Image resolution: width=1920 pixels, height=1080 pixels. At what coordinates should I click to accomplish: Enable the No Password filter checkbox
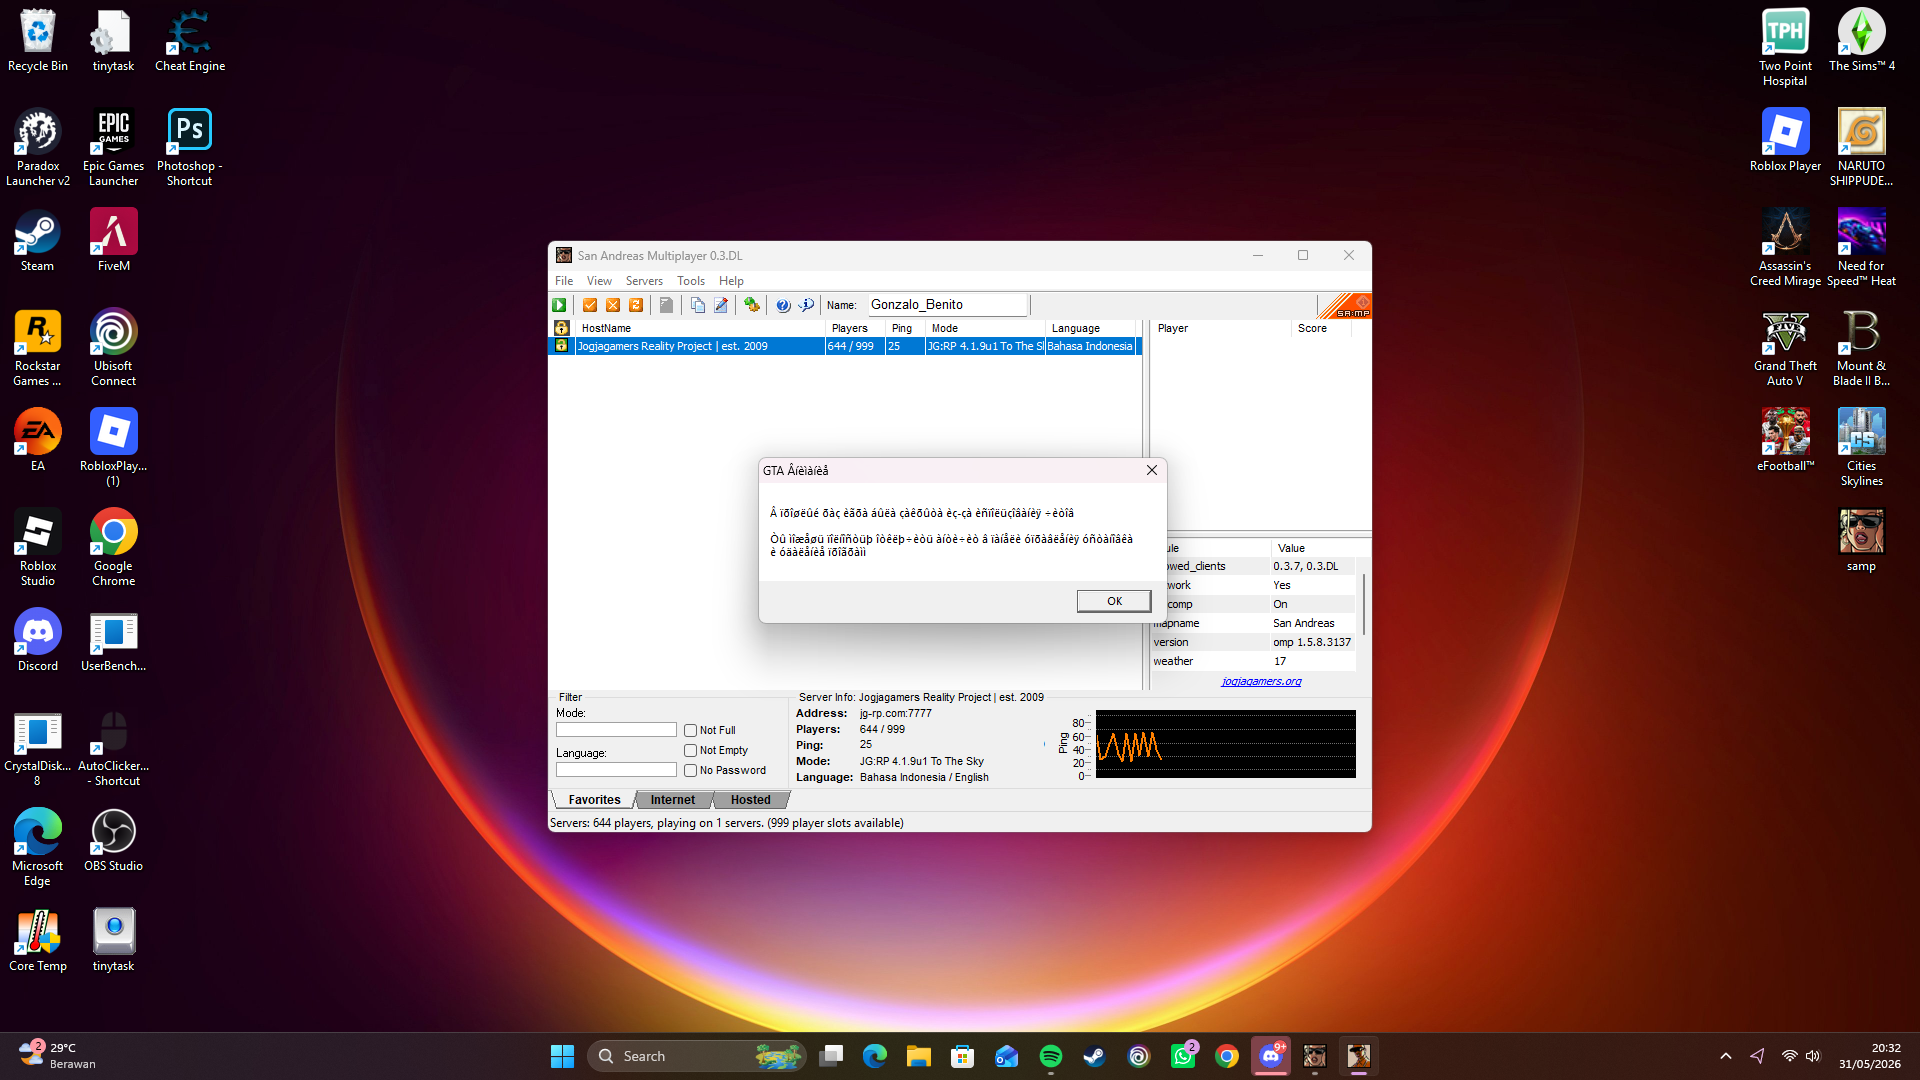(690, 771)
